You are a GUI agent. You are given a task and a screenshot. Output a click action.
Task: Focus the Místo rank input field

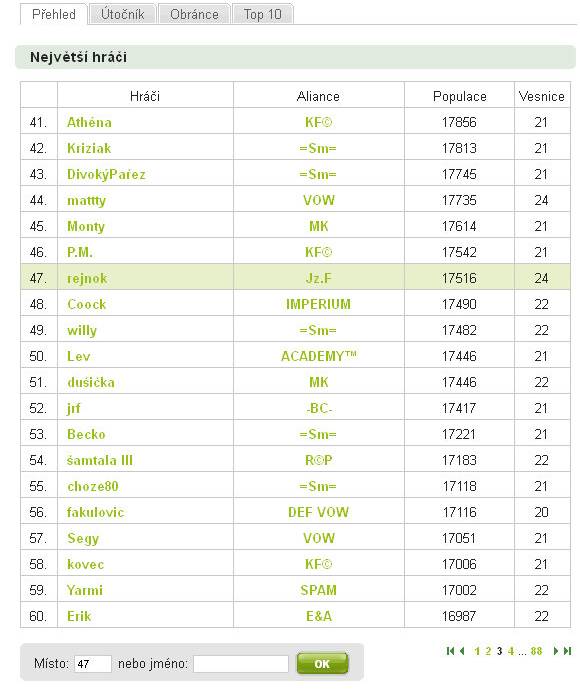pyautogui.click(x=93, y=664)
